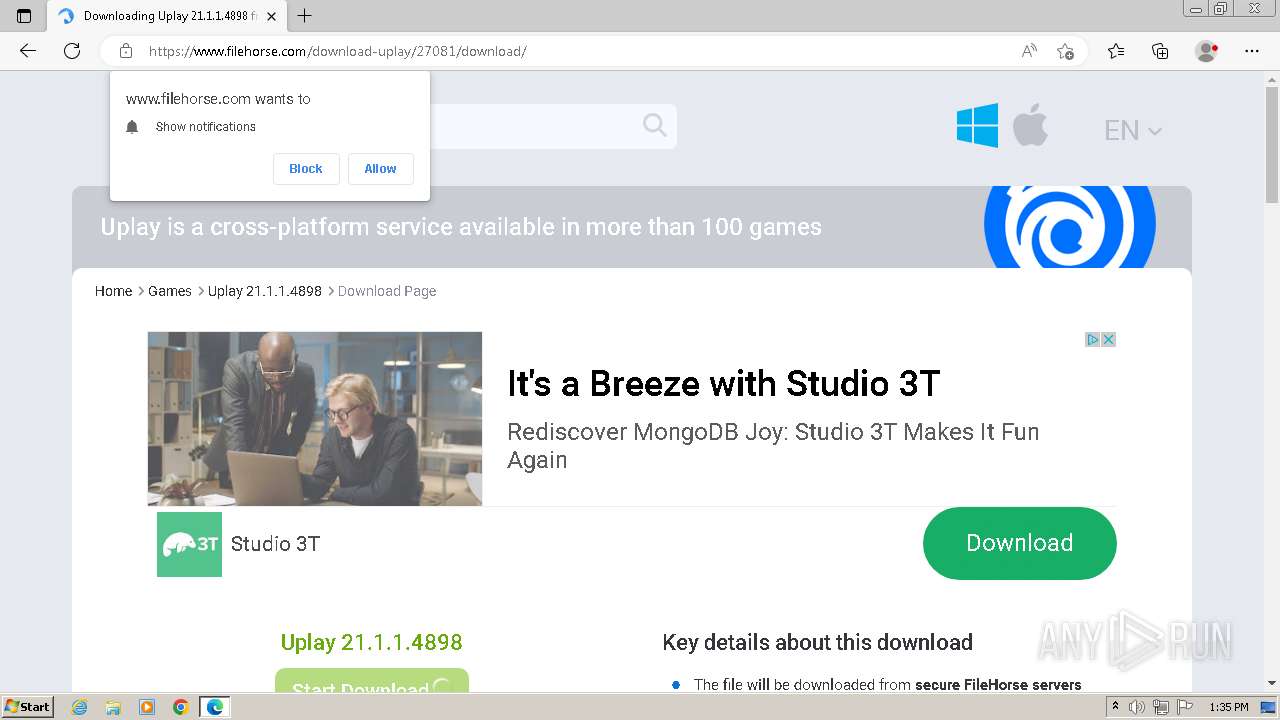The image size is (1280, 720).
Task: Close the Downloading Uplay tab
Action: (271, 16)
